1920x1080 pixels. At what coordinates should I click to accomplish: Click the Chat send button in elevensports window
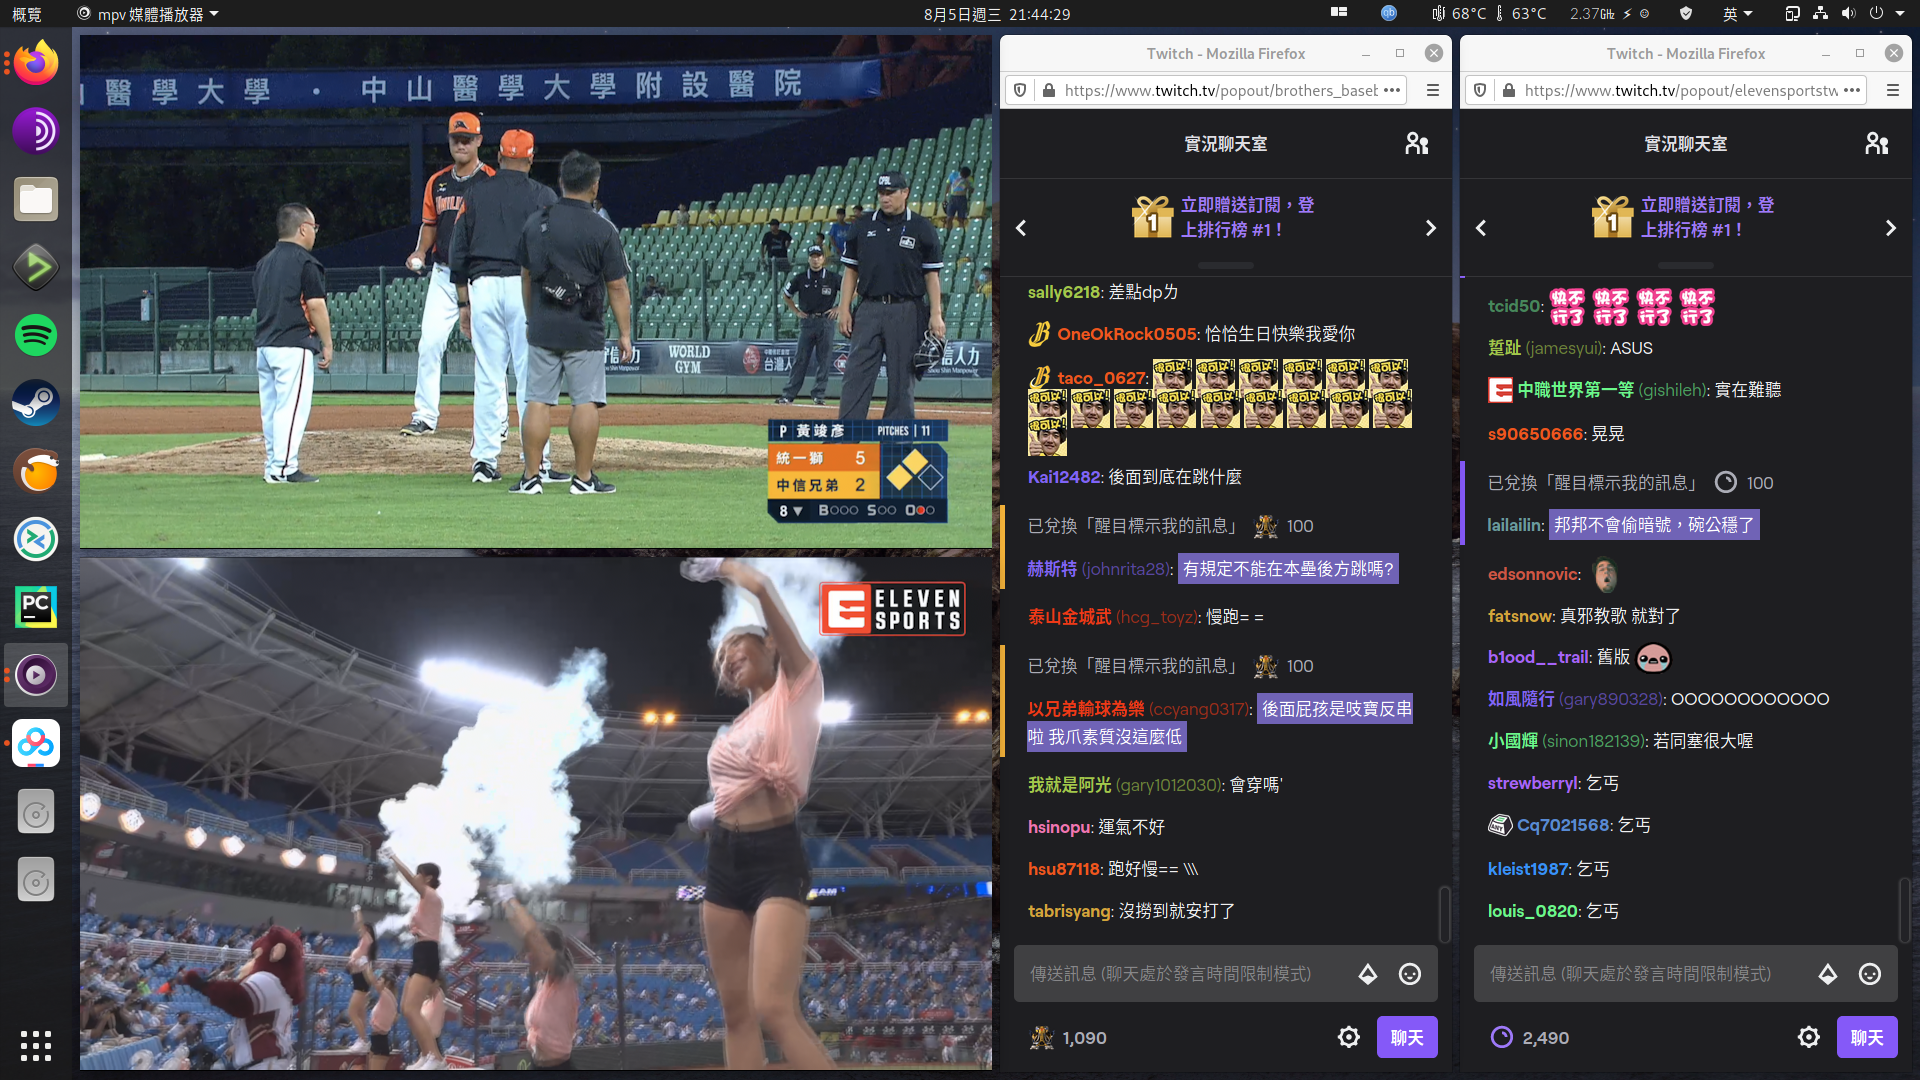pos(1867,1037)
